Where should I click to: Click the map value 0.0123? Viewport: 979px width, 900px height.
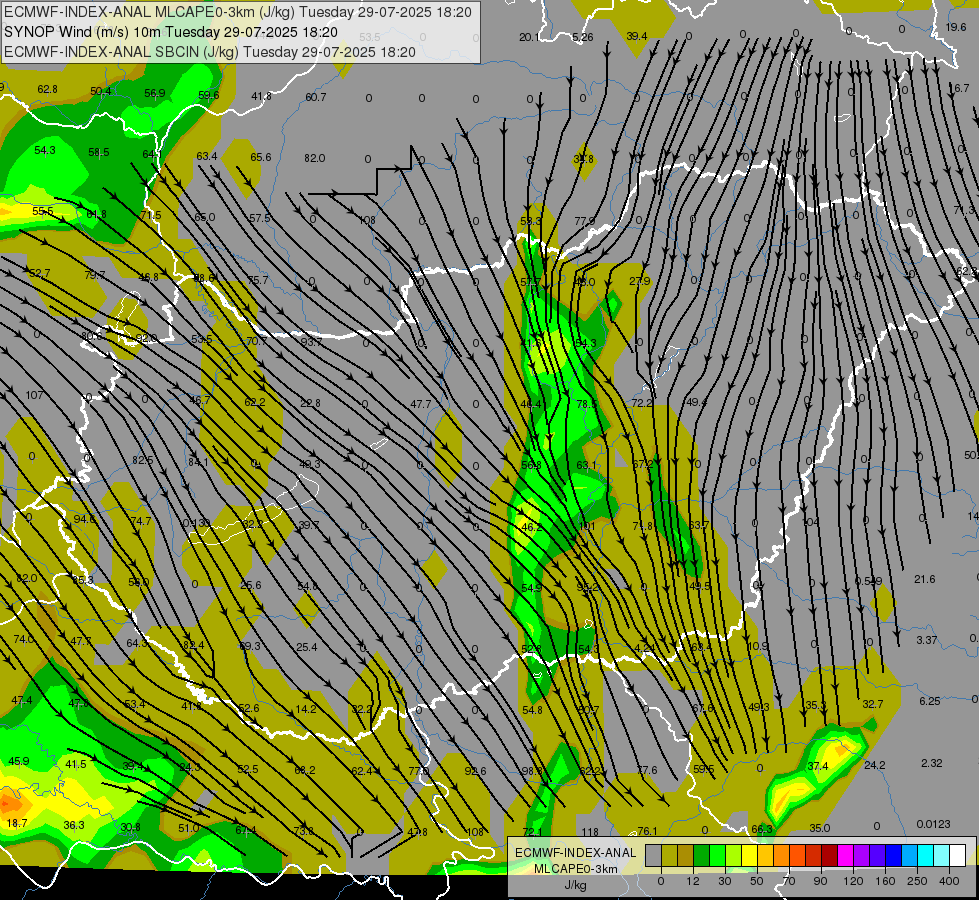click(x=933, y=824)
